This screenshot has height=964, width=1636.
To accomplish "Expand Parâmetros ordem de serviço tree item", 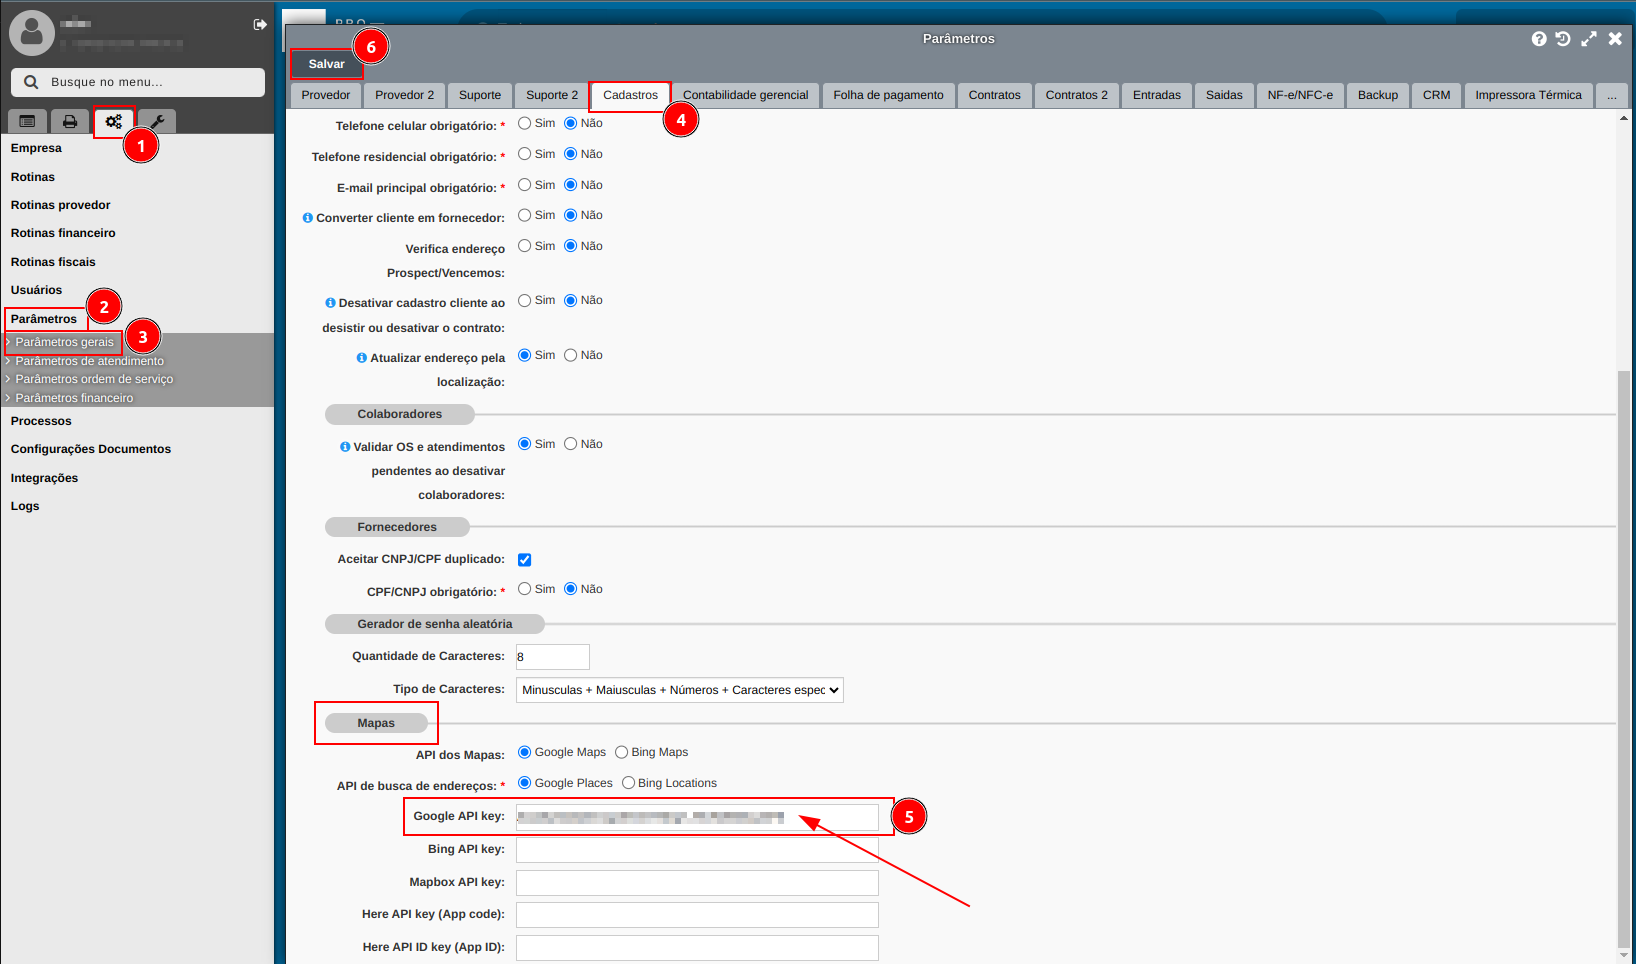I will (x=94, y=379).
